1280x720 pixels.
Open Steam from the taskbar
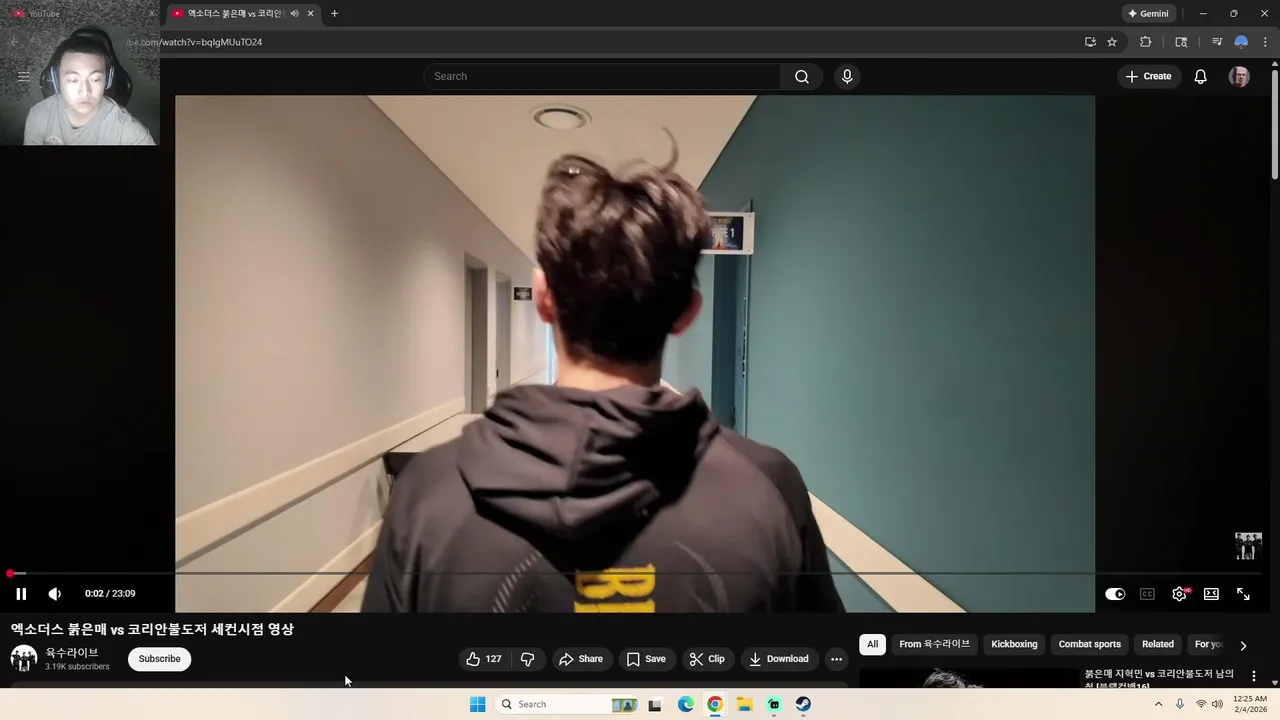(x=803, y=704)
